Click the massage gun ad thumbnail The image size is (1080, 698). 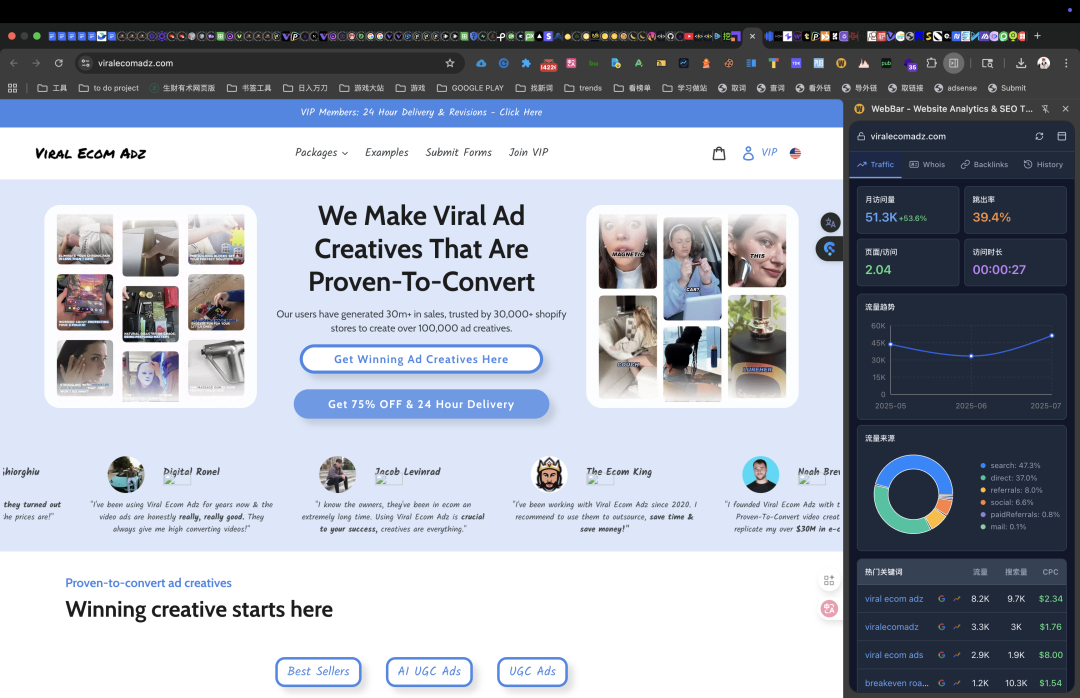click(216, 369)
